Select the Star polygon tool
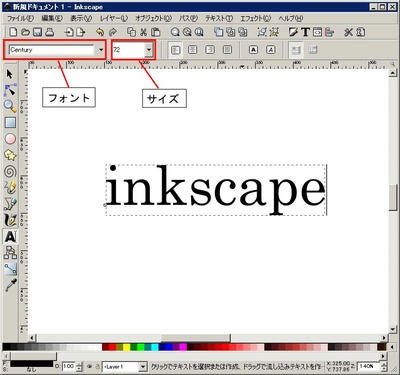The width and height of the screenshot is (400, 375). coord(10,155)
